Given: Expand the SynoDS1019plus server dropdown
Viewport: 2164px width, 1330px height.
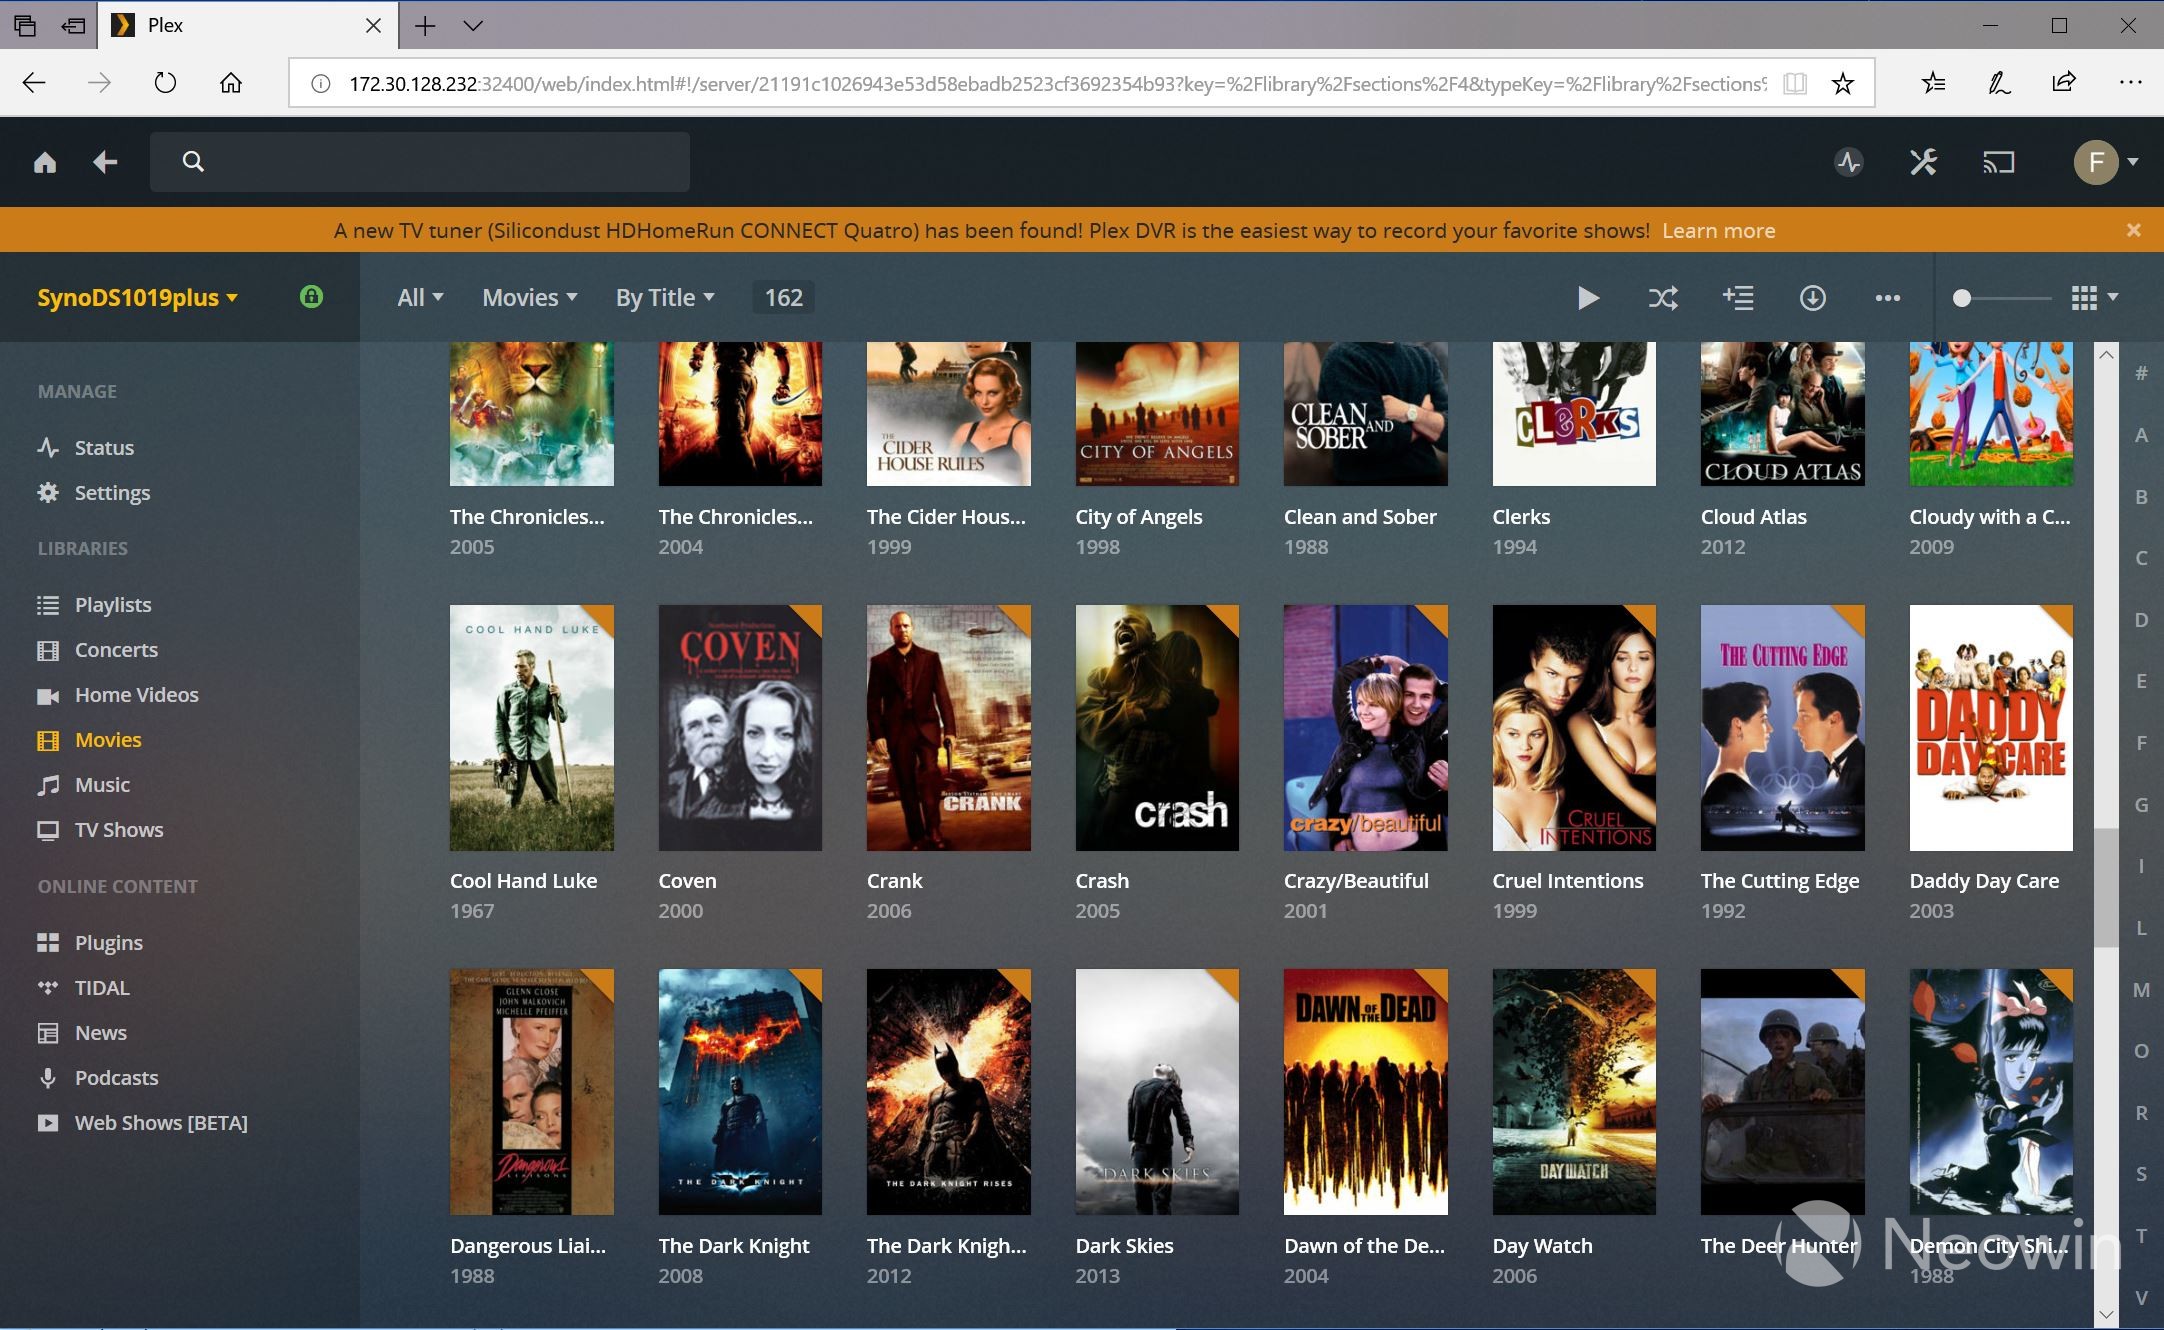Looking at the screenshot, I should click(x=138, y=298).
